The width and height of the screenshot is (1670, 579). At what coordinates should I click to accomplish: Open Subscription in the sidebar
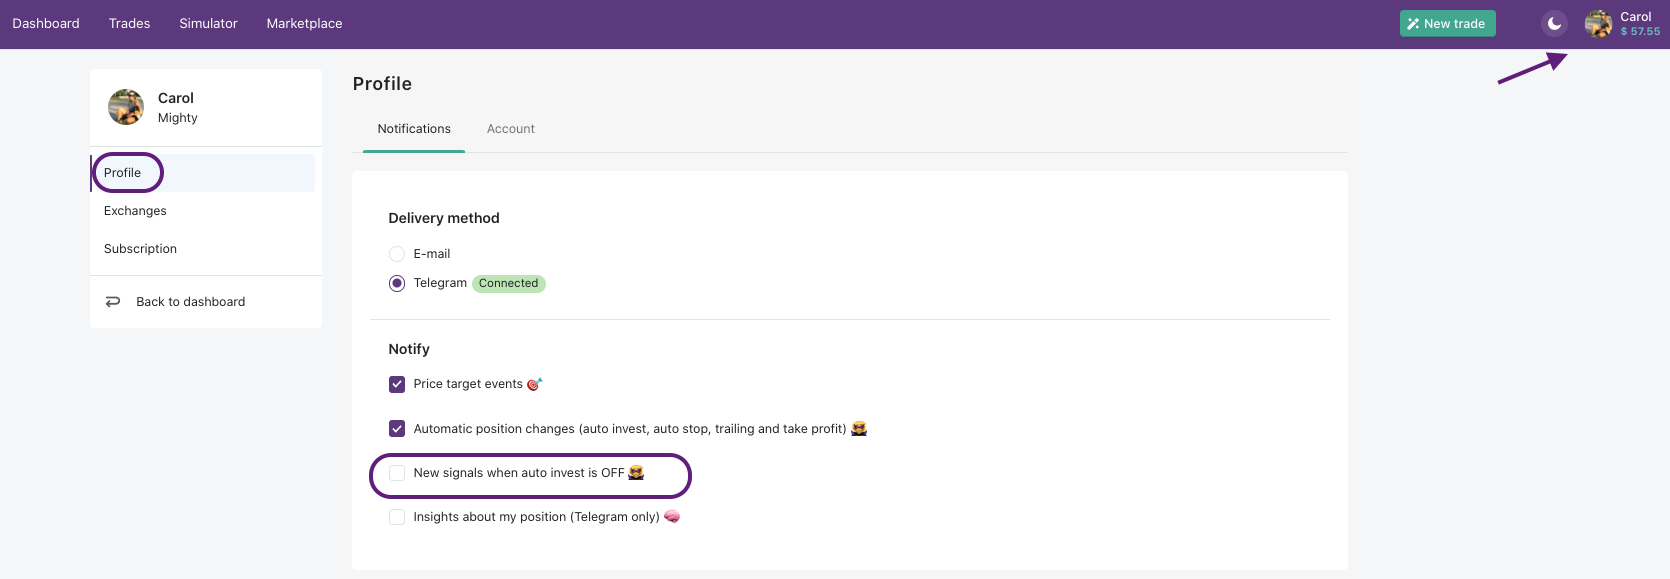tap(140, 249)
